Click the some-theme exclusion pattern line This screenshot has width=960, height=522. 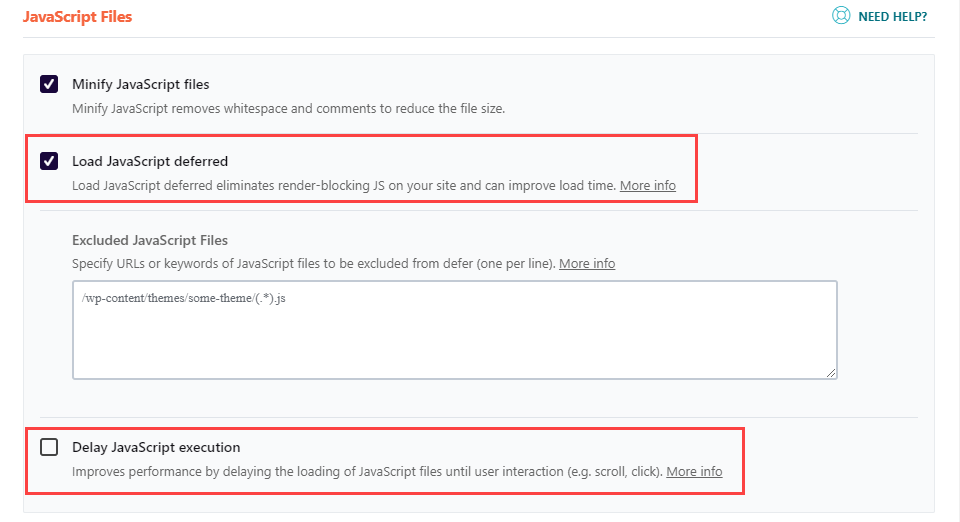[x=184, y=299]
